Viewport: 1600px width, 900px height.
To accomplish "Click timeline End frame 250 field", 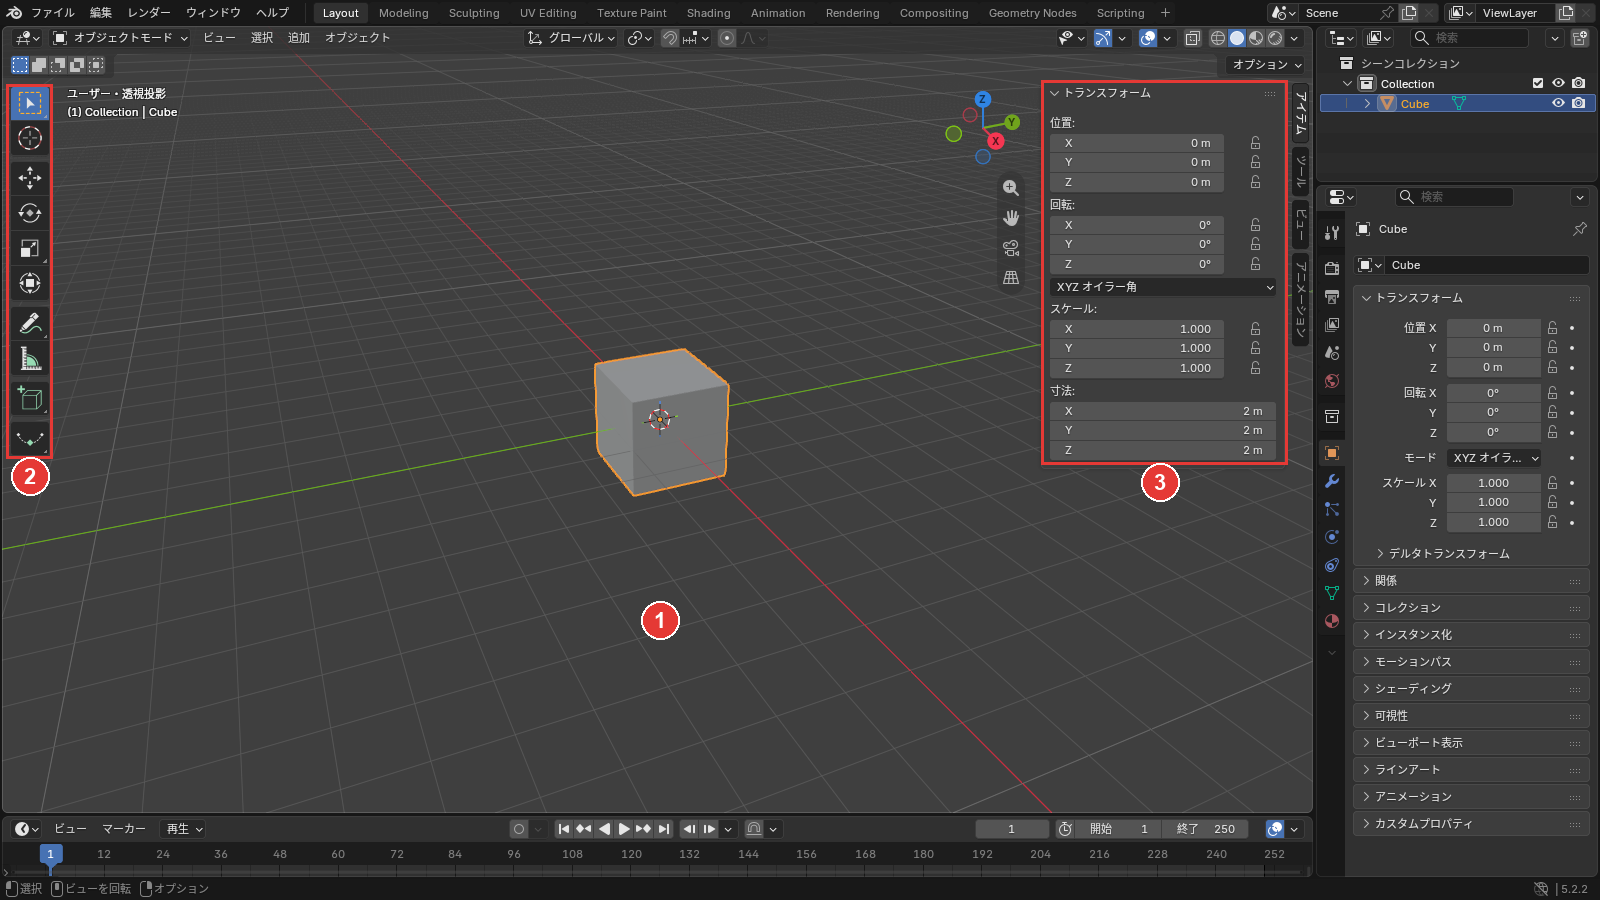I will click(x=1205, y=829).
